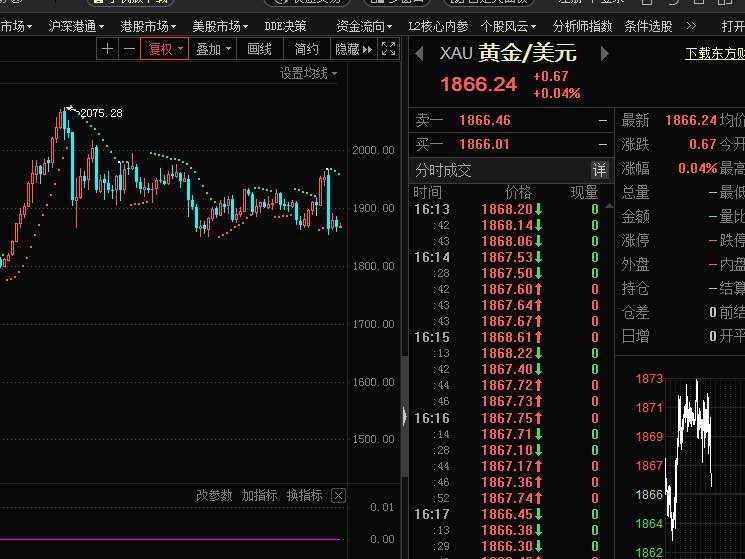Click 加指标 to add indicator

pyautogui.click(x=259, y=495)
